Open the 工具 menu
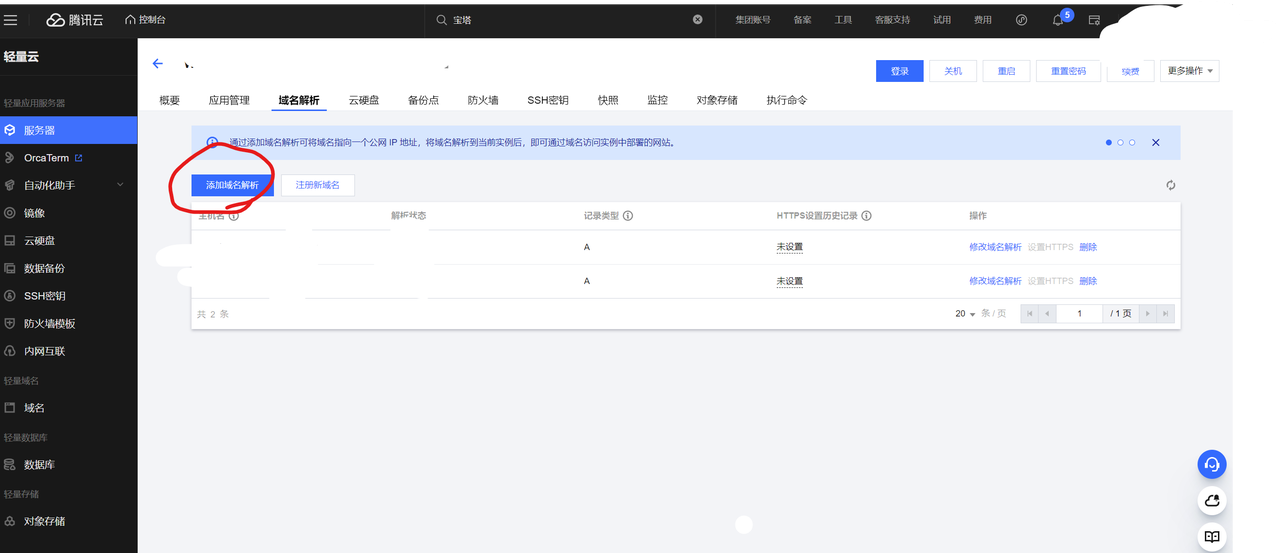The image size is (1280, 553). pos(843,20)
